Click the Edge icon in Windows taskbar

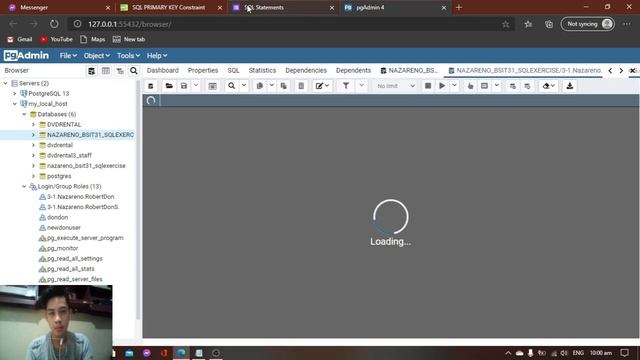pyautogui.click(x=181, y=353)
